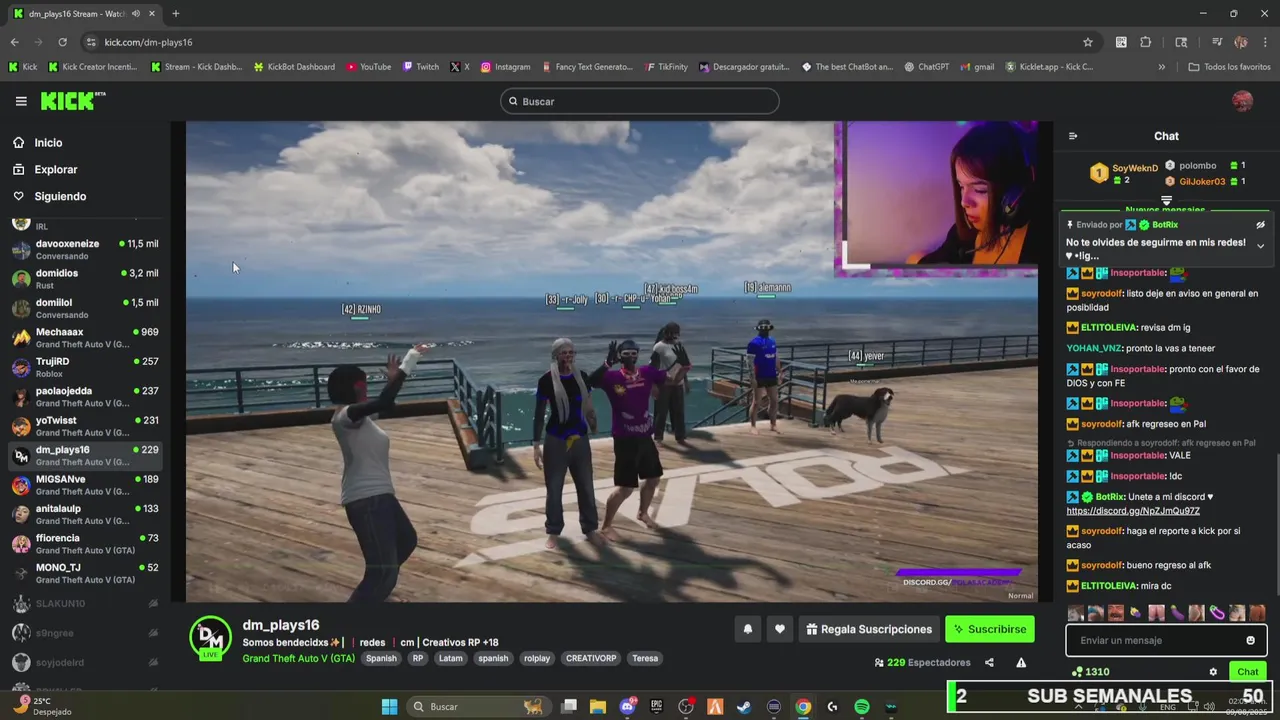Click the dm_plays16 channel avatar
The width and height of the screenshot is (1280, 720).
[x=210, y=637]
